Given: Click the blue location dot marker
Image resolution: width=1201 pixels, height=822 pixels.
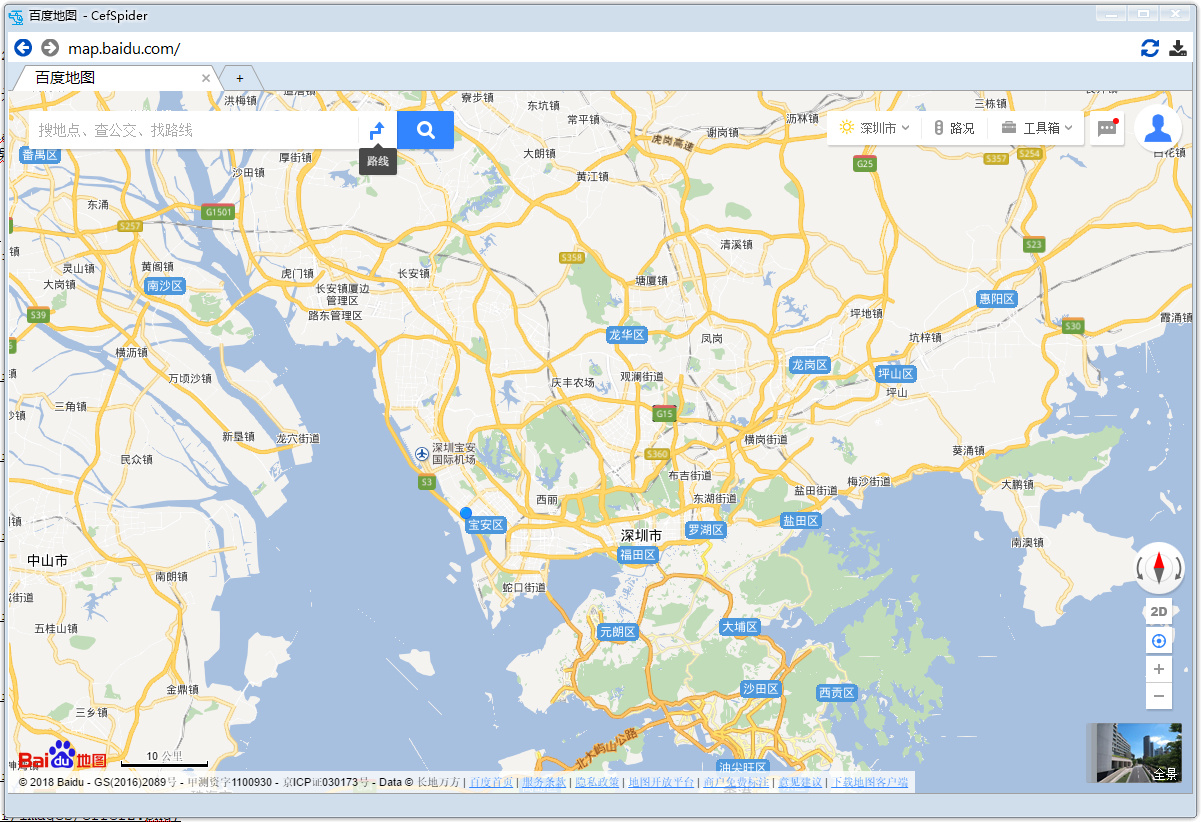Looking at the screenshot, I should point(466,513).
